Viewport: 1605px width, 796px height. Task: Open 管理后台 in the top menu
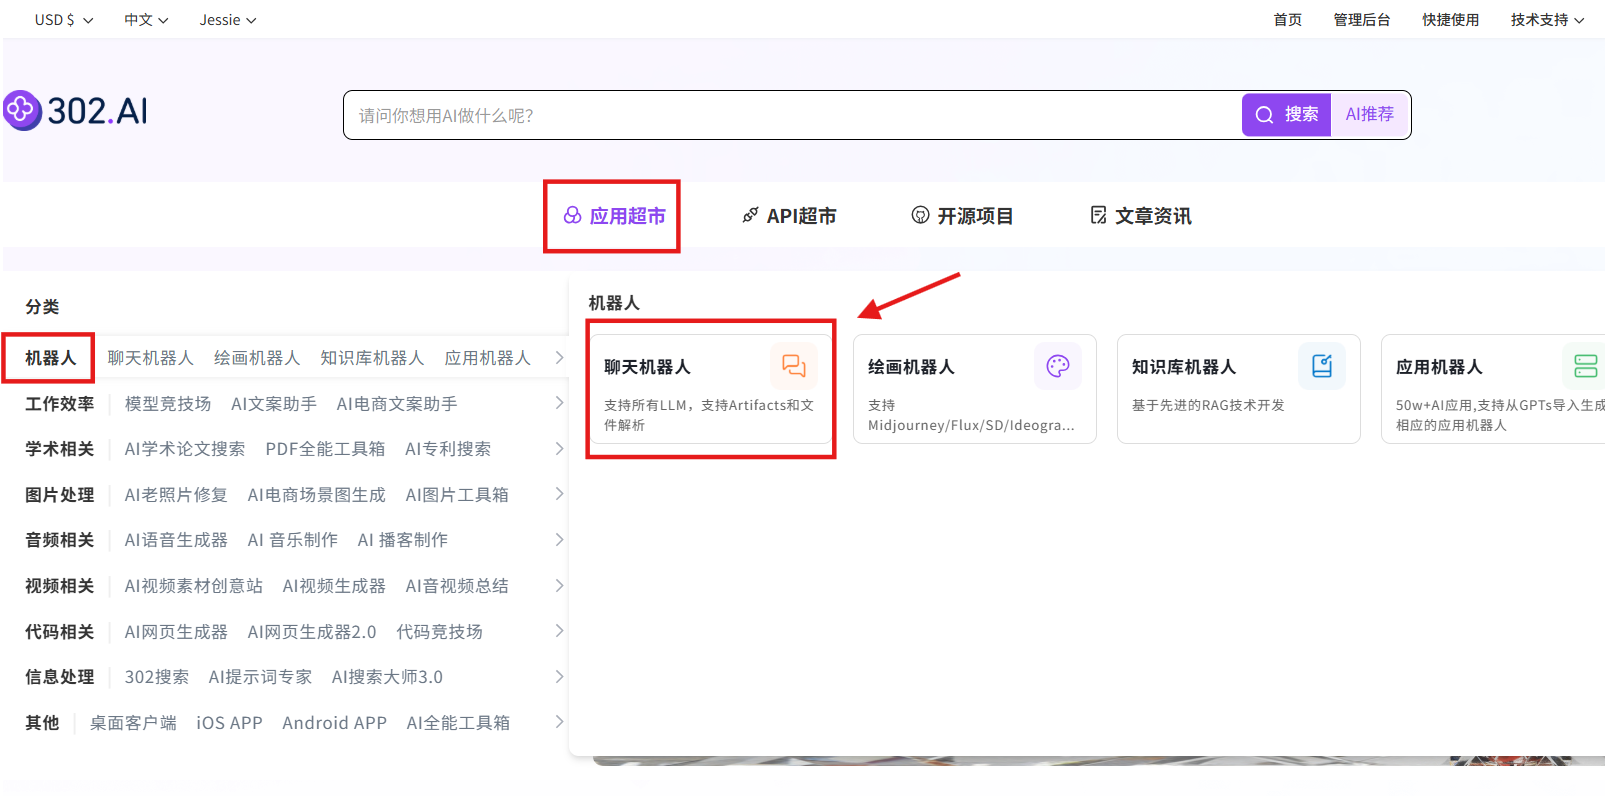(1361, 20)
